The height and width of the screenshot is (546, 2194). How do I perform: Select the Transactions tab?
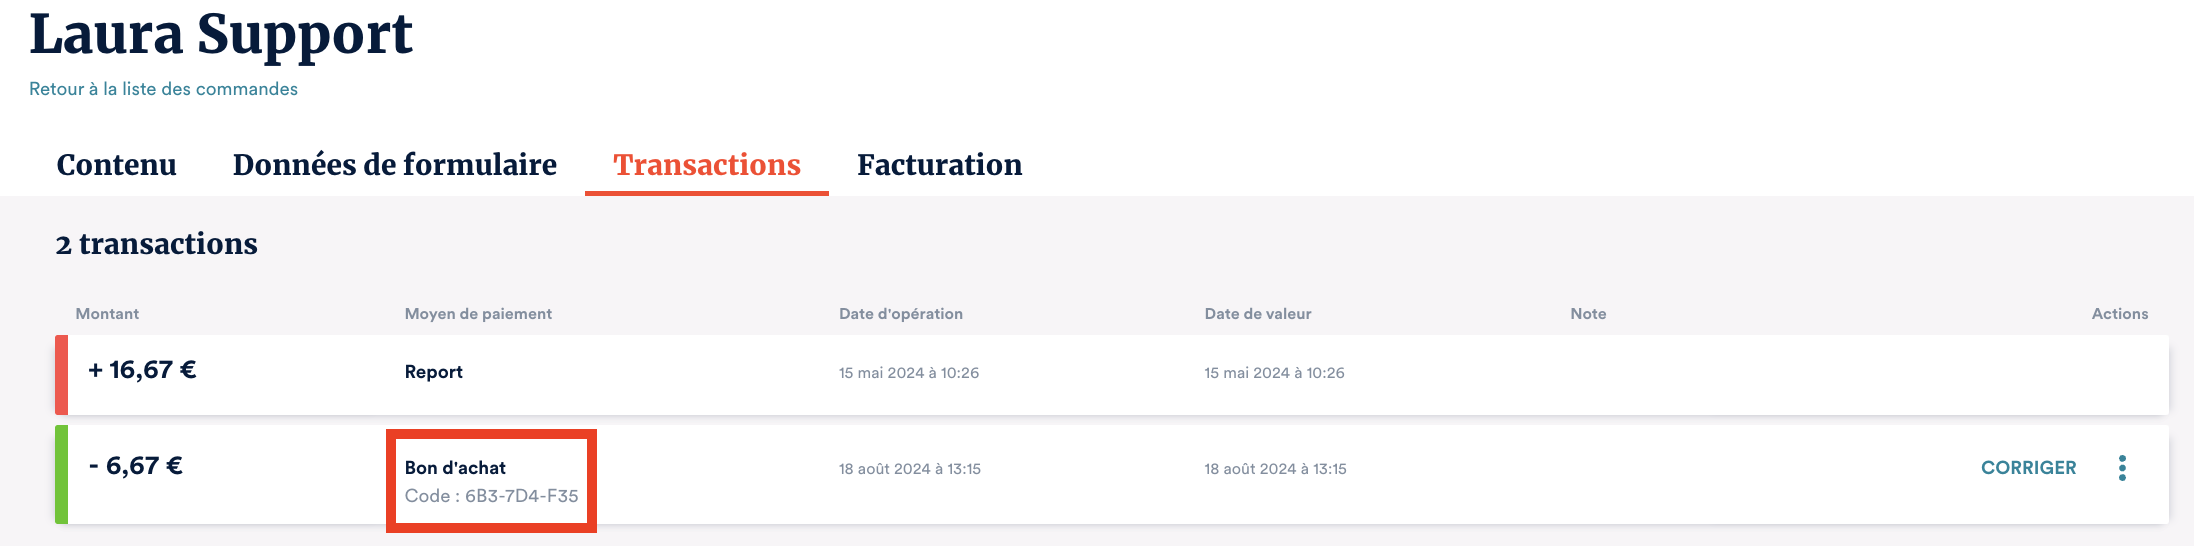pos(706,165)
